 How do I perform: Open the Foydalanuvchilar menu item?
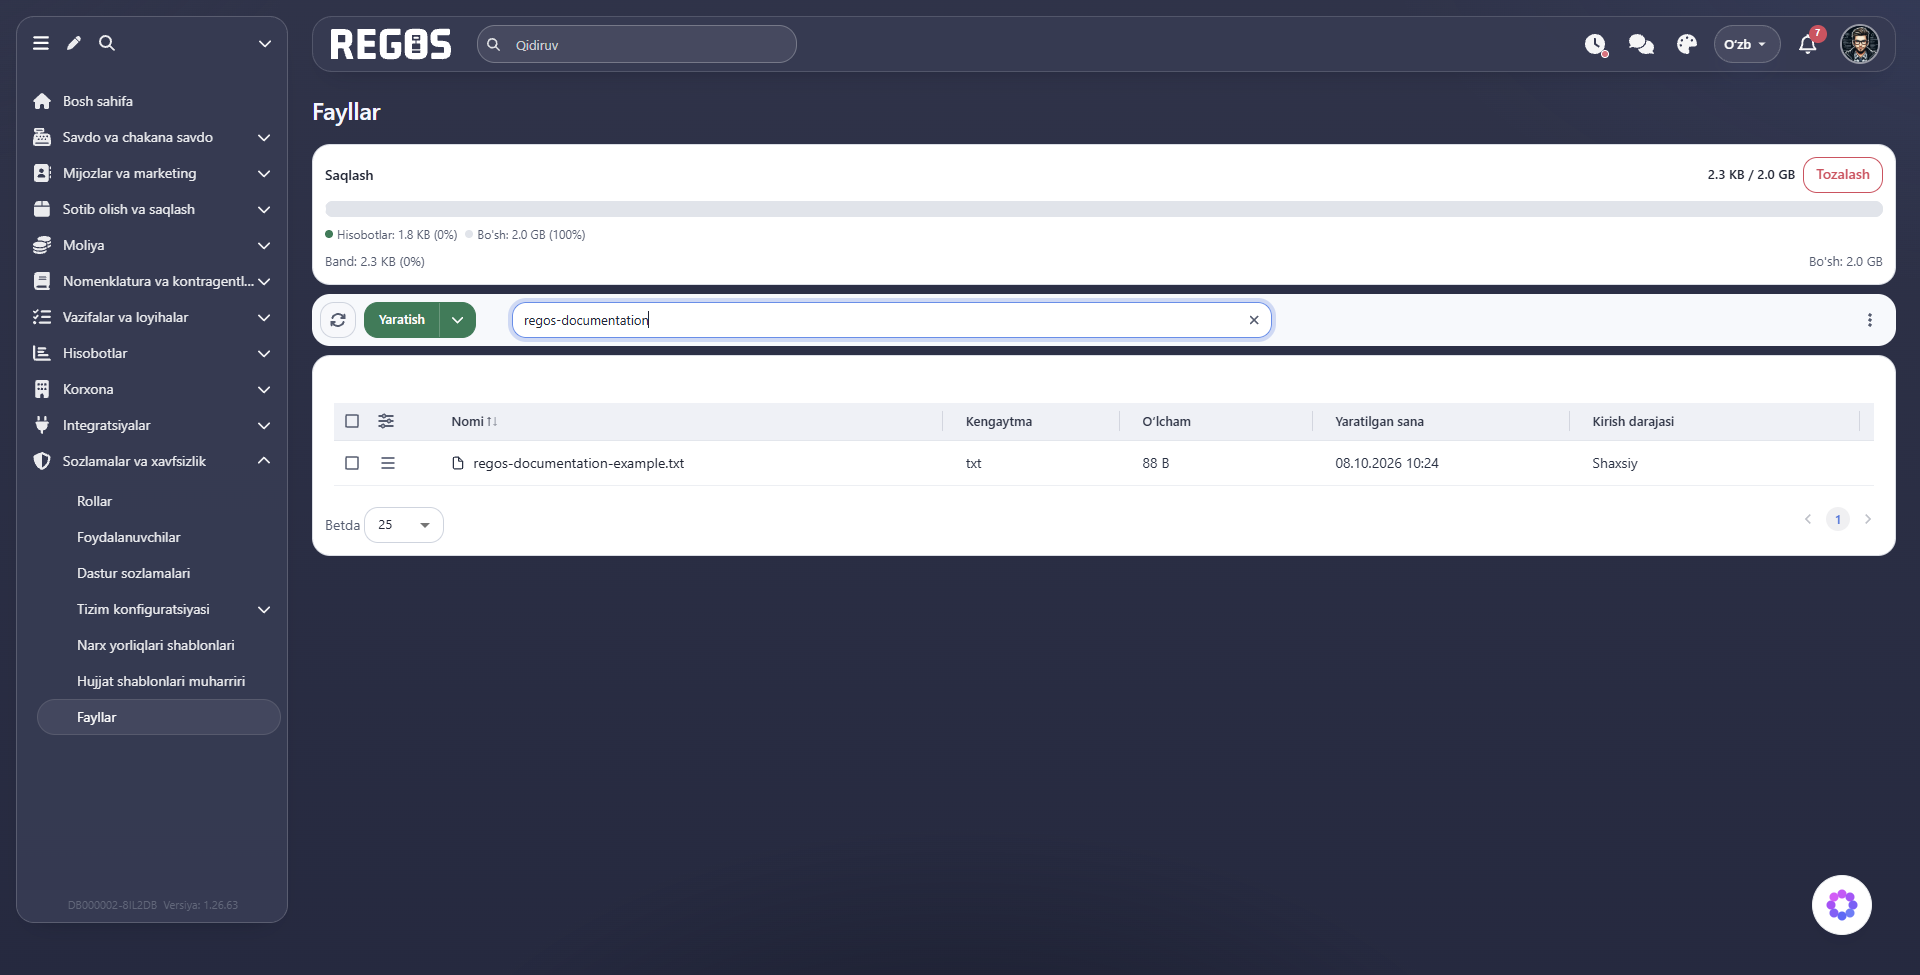129,537
